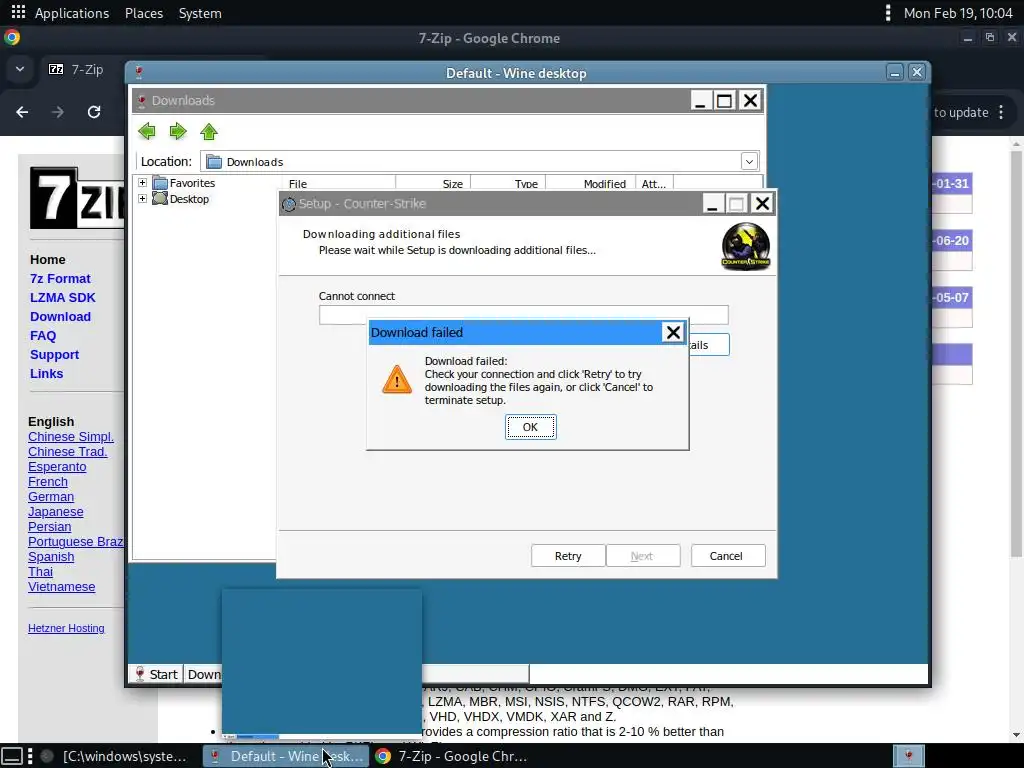
Task: Switch language to Japanese
Action: 56,511
